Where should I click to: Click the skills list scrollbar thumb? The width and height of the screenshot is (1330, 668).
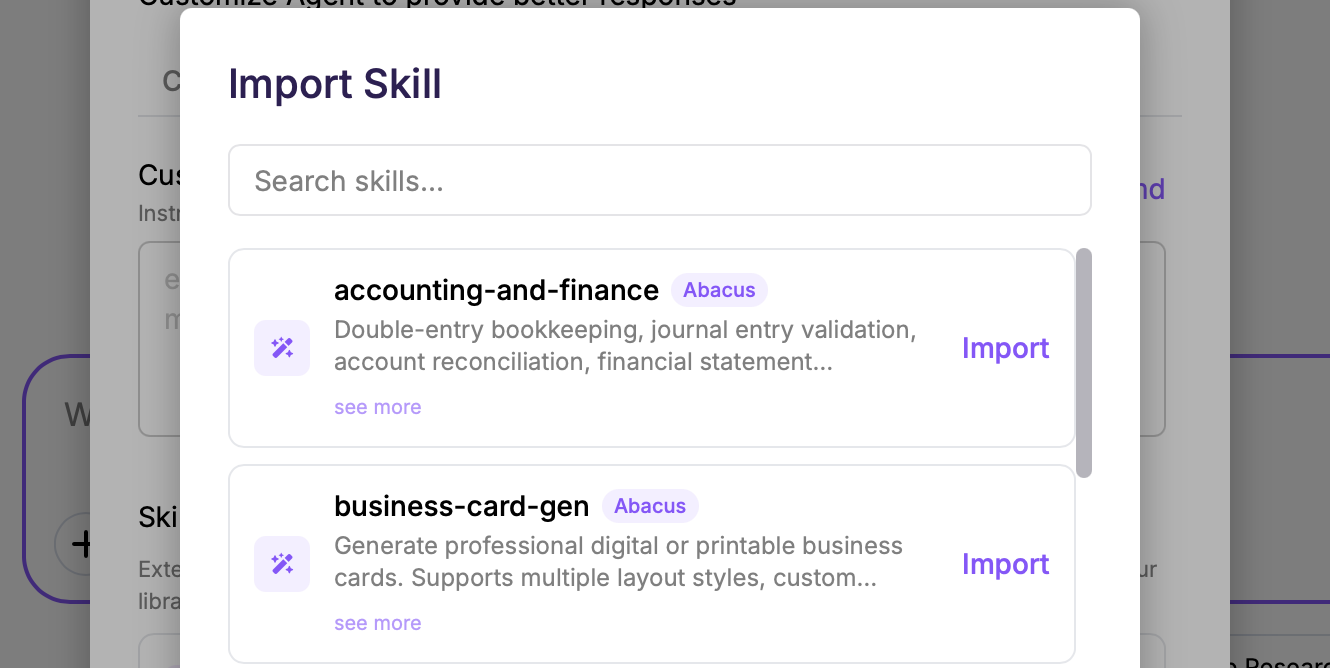point(1083,362)
